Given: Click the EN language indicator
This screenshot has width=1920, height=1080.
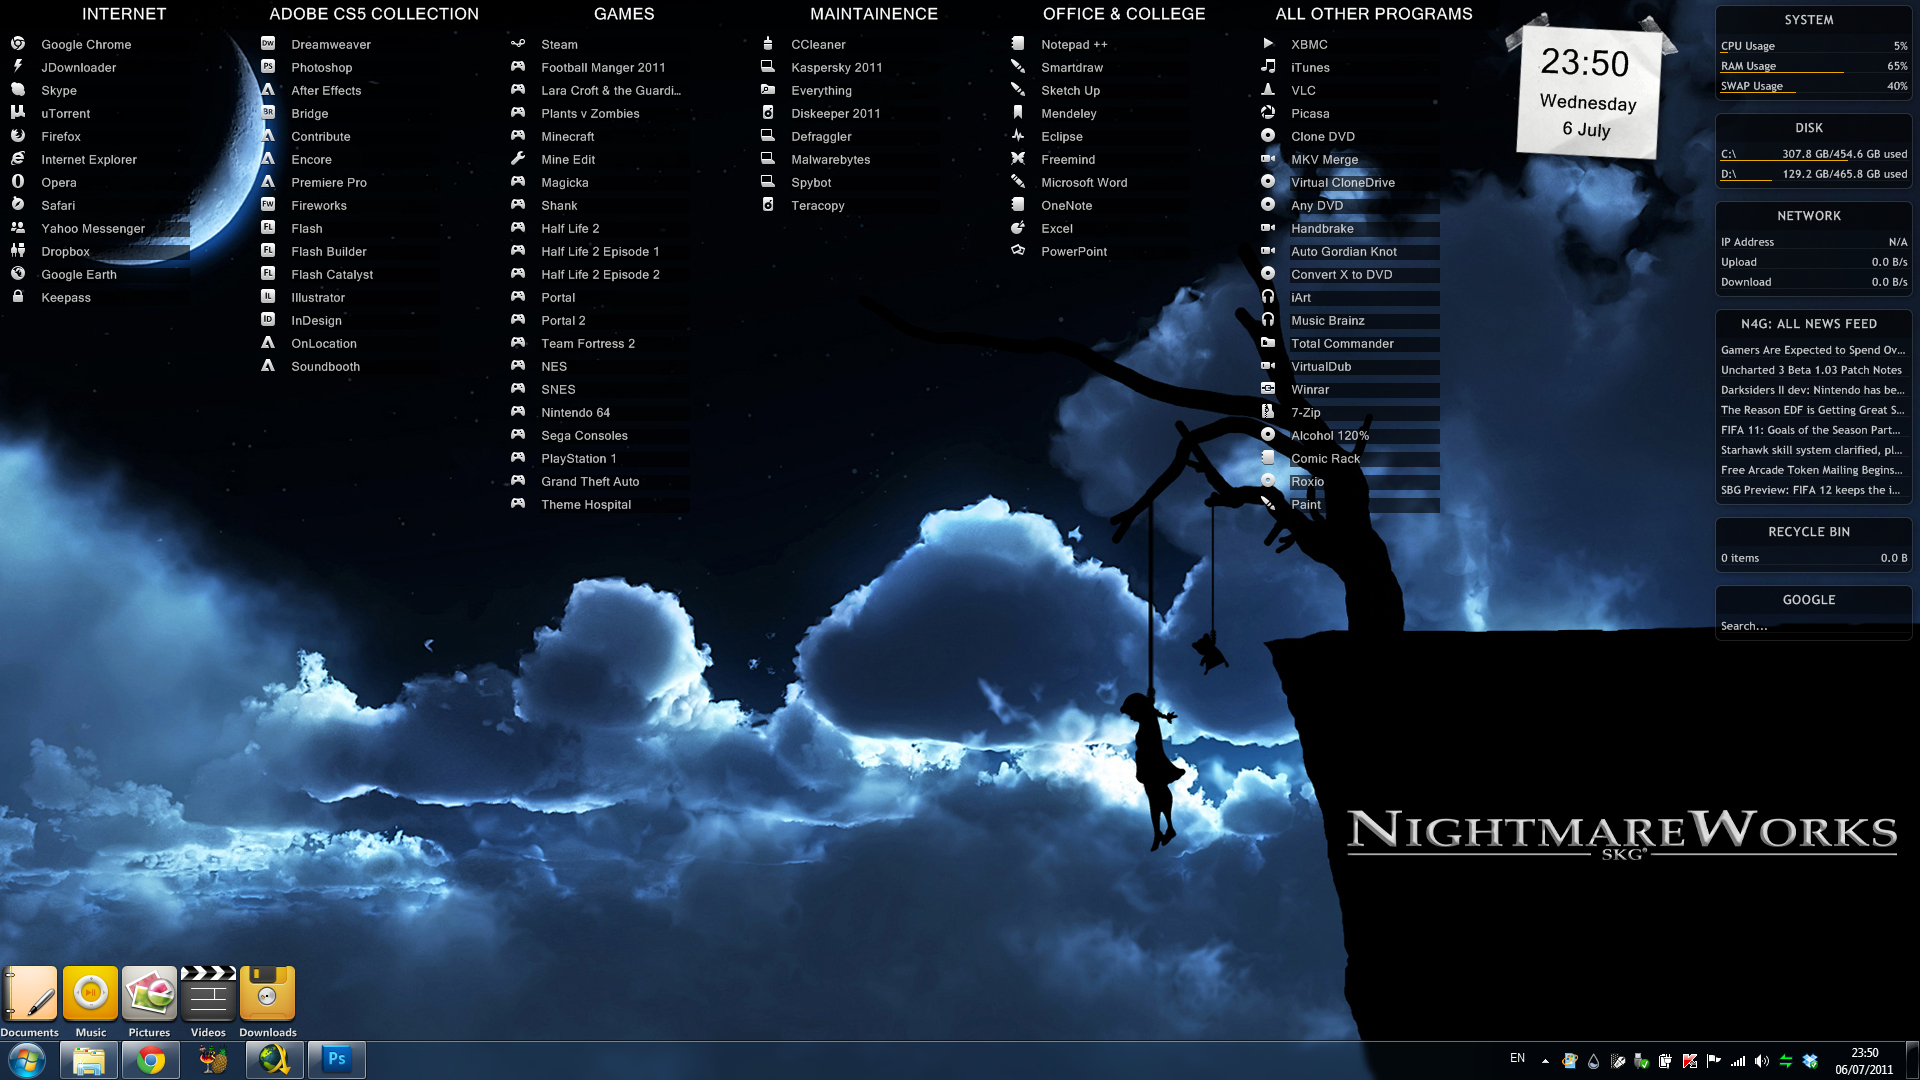Looking at the screenshot, I should (x=1517, y=1058).
